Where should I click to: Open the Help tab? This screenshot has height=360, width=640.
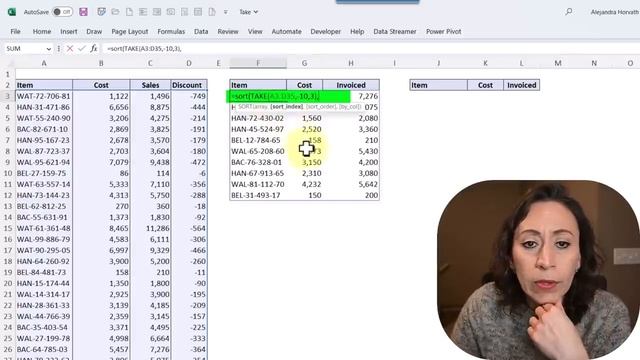point(357,31)
